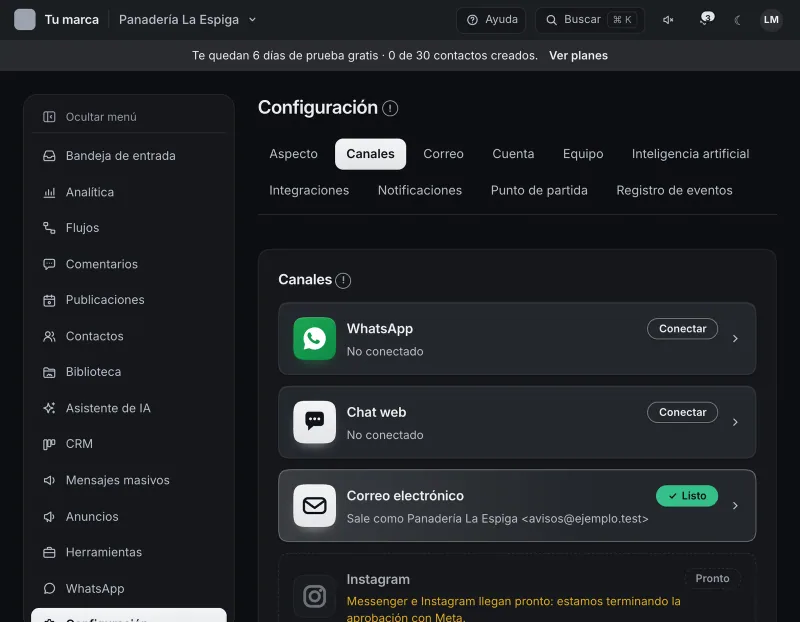Open the Analítica chart icon
Image resolution: width=800 pixels, height=622 pixels.
point(49,192)
